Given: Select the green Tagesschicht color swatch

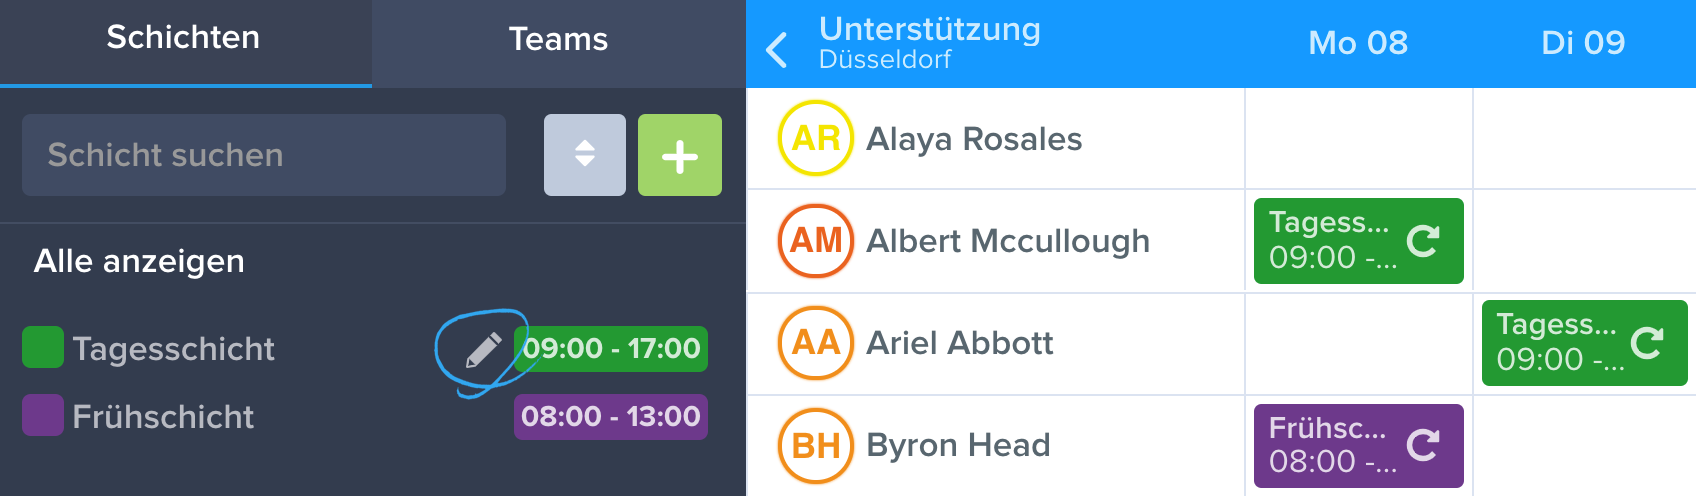Looking at the screenshot, I should [43, 347].
